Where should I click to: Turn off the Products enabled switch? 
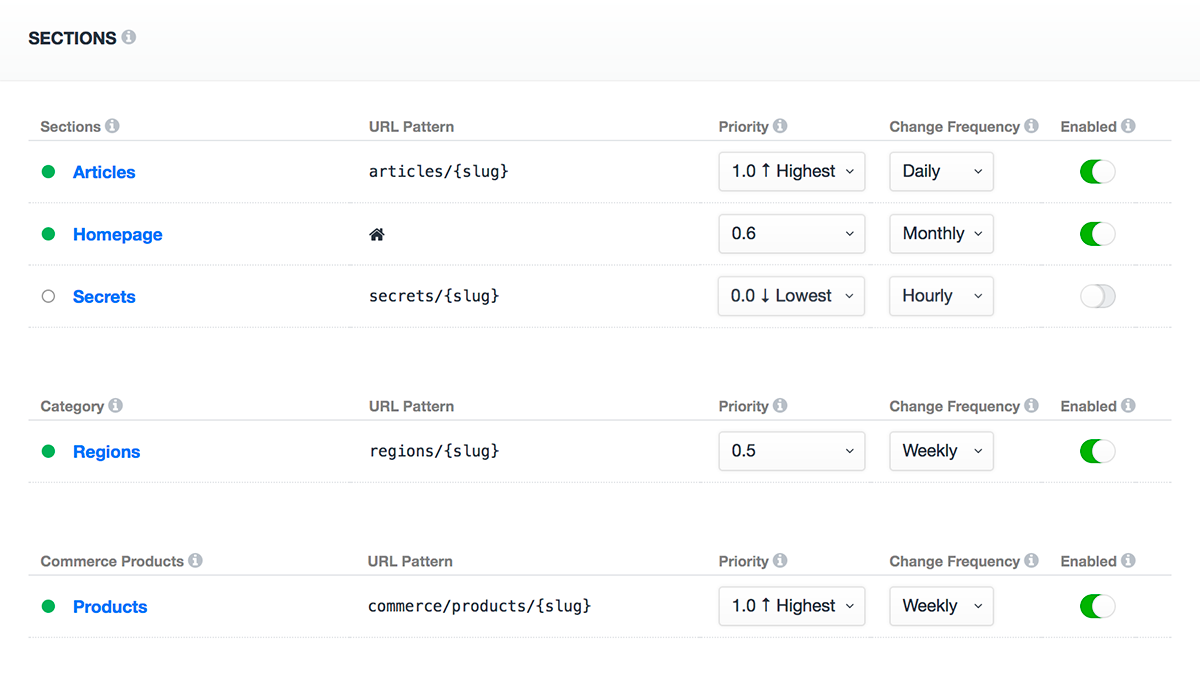coord(1097,606)
